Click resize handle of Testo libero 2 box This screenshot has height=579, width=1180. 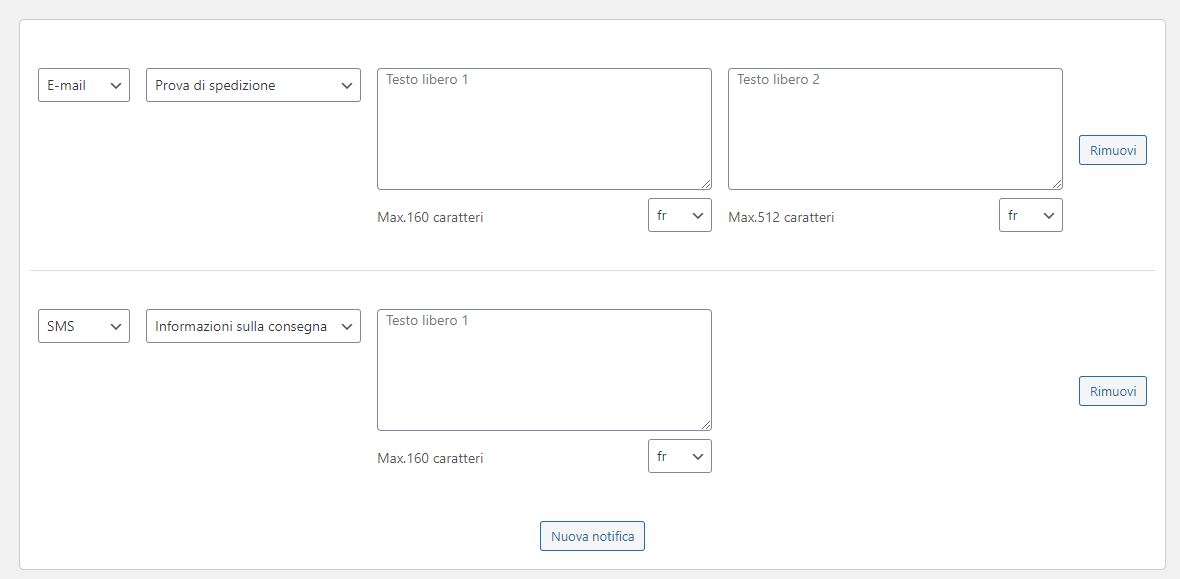click(x=1057, y=184)
